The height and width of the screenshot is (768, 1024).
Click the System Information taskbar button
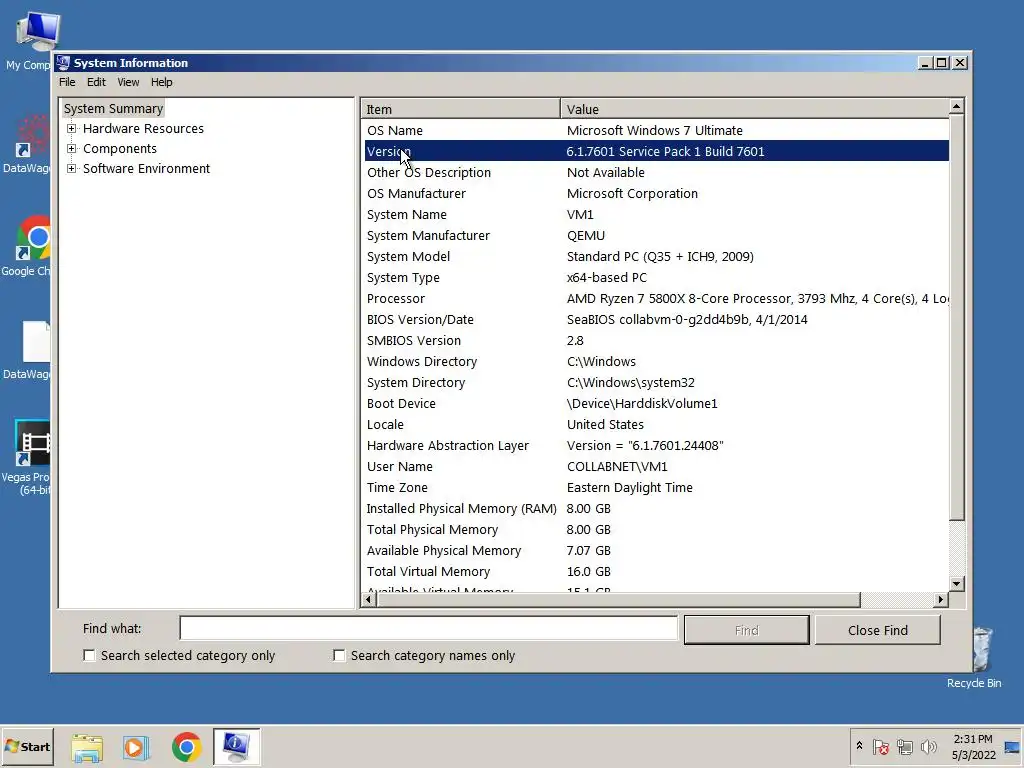236,746
